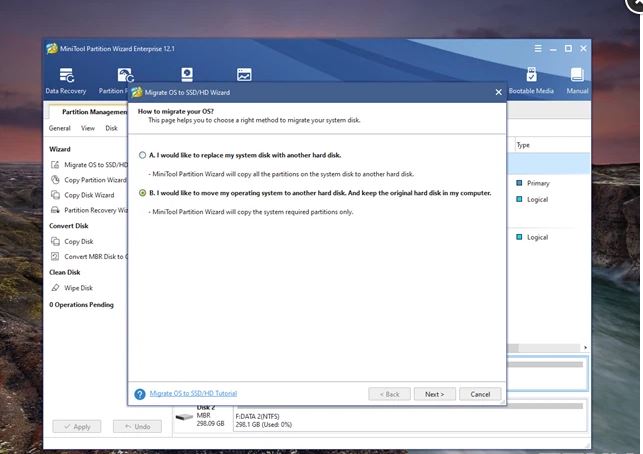The width and height of the screenshot is (643, 454).
Task: Select option B move operating system
Action: pos(142,193)
